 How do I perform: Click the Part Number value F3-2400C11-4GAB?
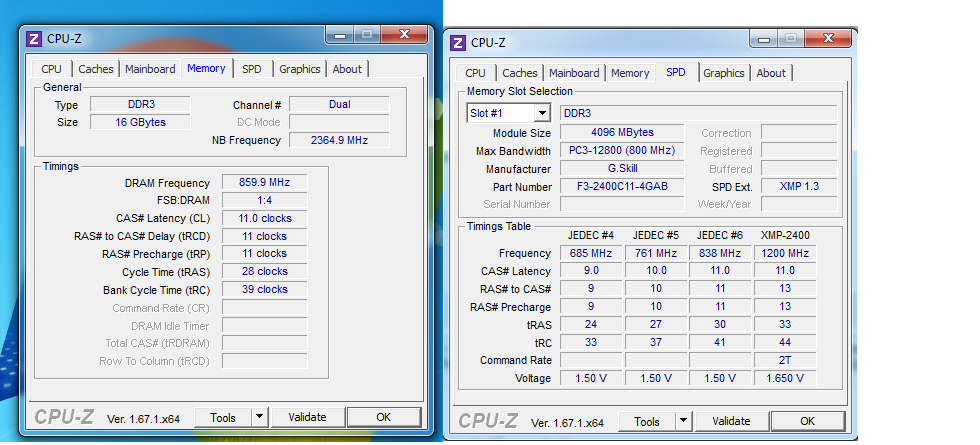(622, 186)
